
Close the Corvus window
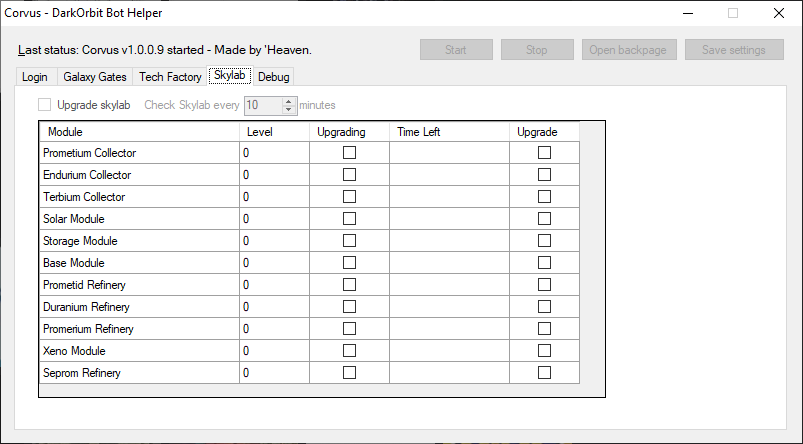click(779, 13)
